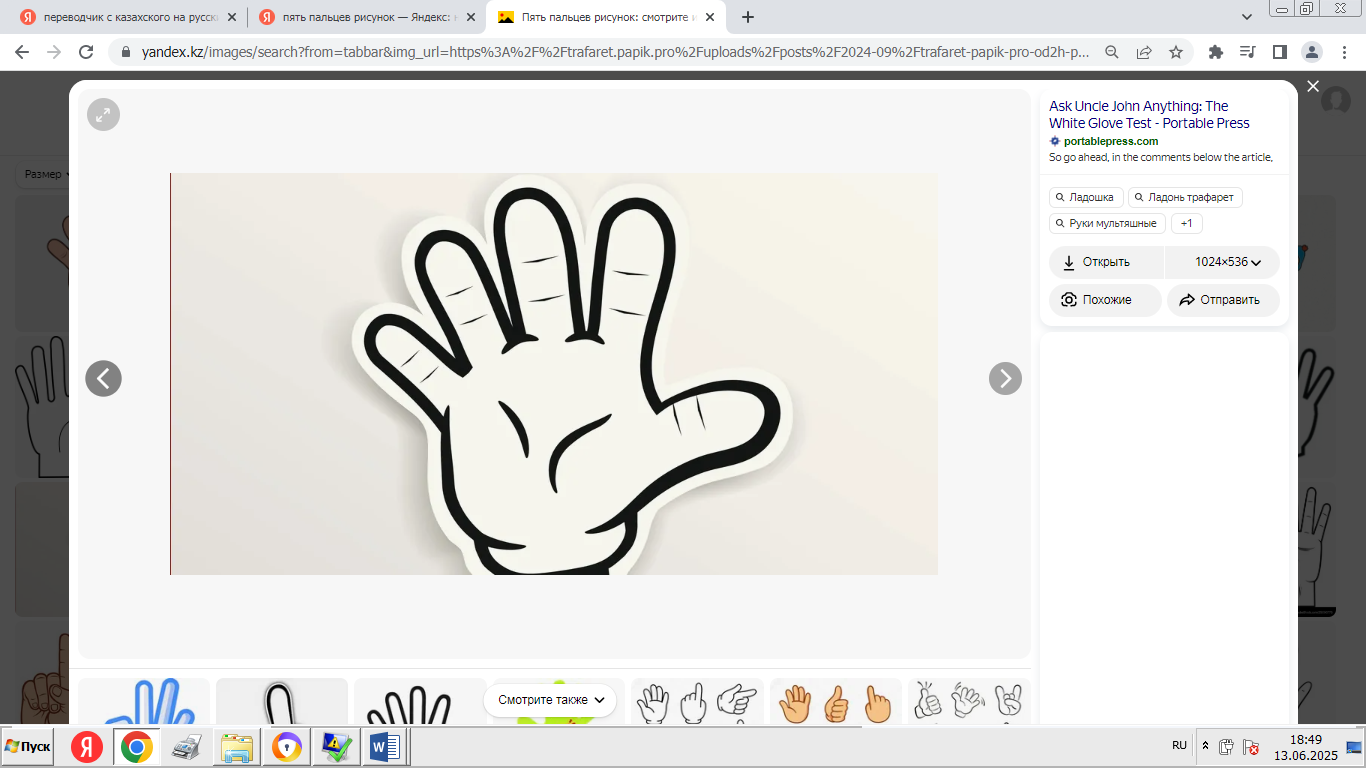Open the media controls icon in toolbar
The width and height of the screenshot is (1366, 768).
coord(1247,52)
